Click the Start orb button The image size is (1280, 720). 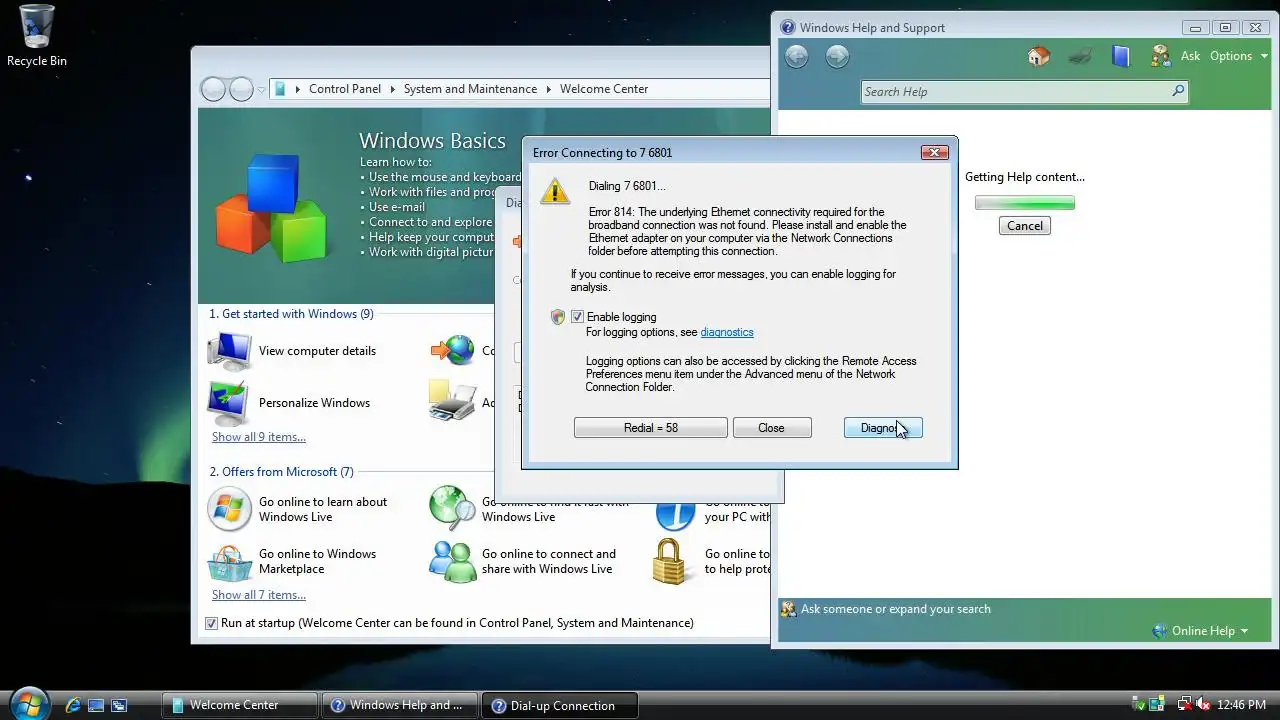click(28, 703)
